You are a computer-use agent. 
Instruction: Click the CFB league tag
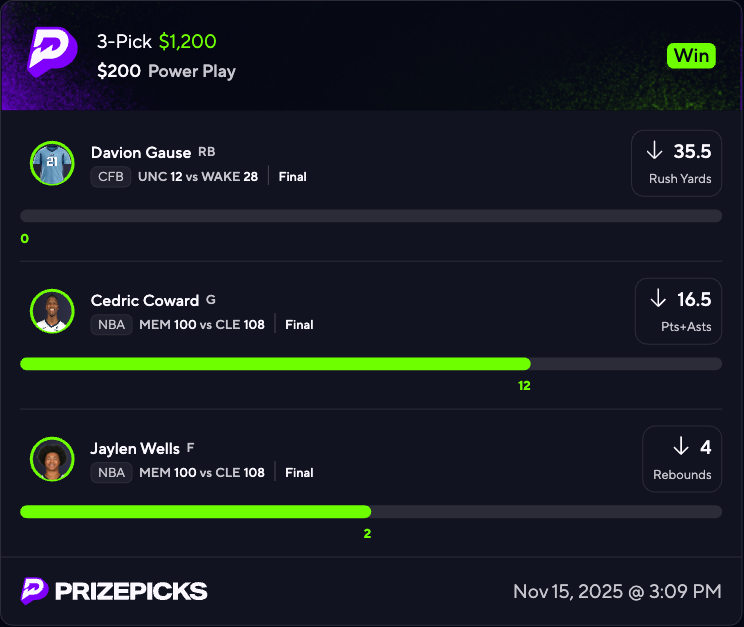[111, 177]
